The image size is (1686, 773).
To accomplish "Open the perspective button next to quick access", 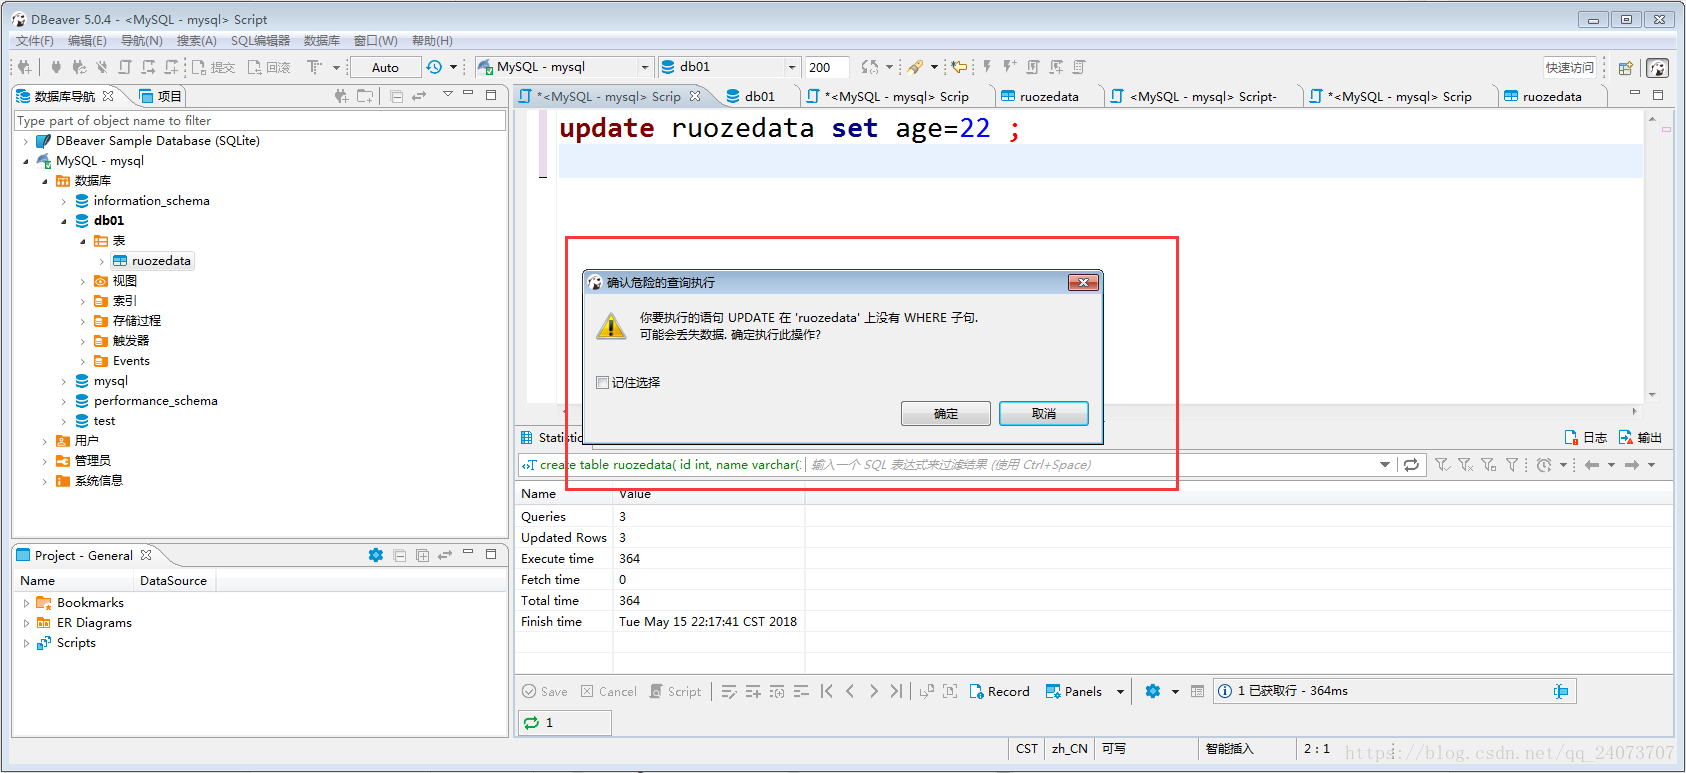I will tap(1626, 68).
